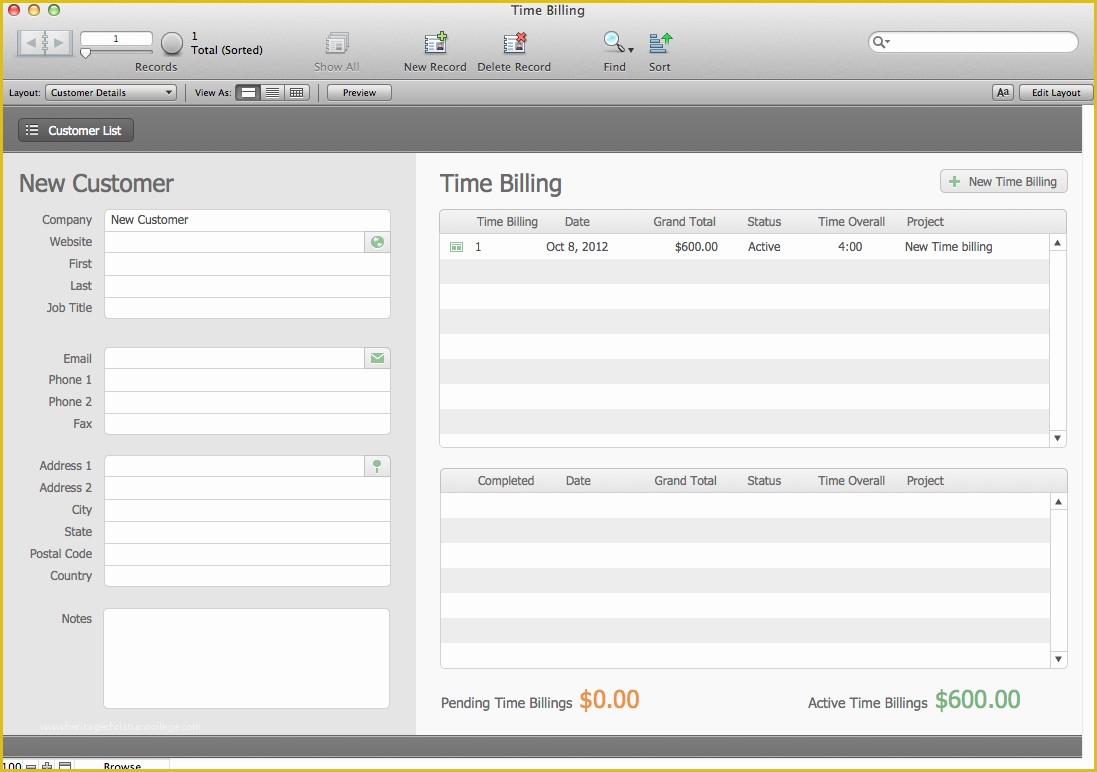Viewport: 1097px width, 772px height.
Task: Click the Postal Code field
Action: click(247, 554)
